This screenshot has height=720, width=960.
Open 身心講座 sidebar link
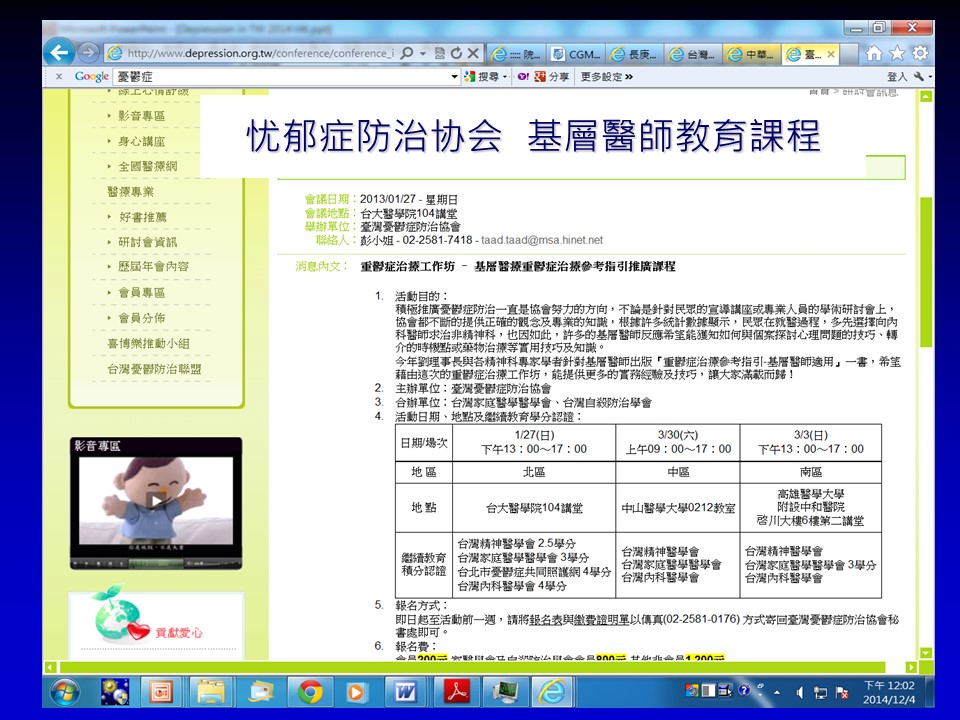coord(141,141)
